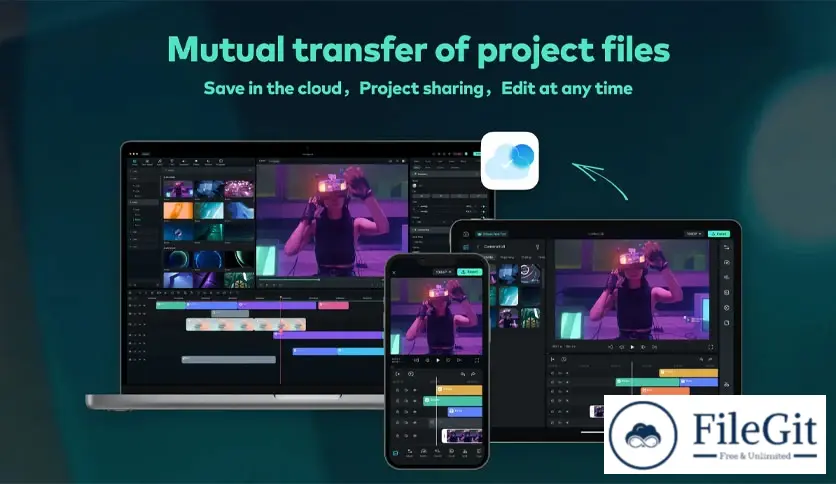Select the teal thumbnail in the laptop media library
Image resolution: width=836 pixels, height=484 pixels.
tap(209, 211)
